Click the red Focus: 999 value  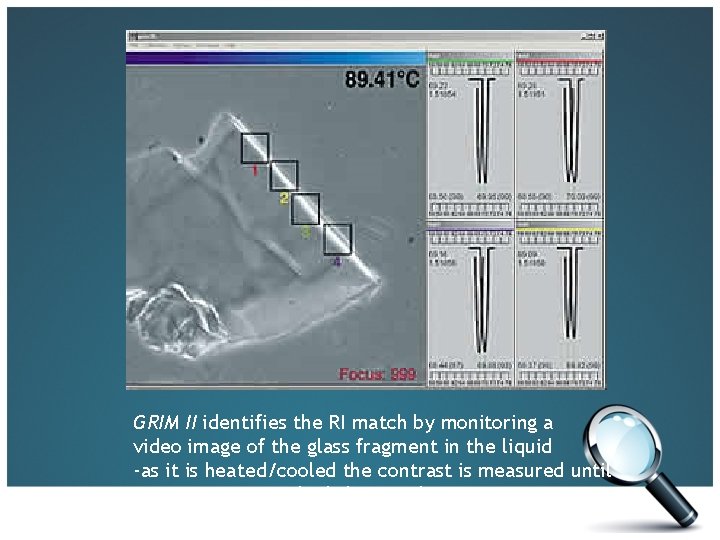377,374
